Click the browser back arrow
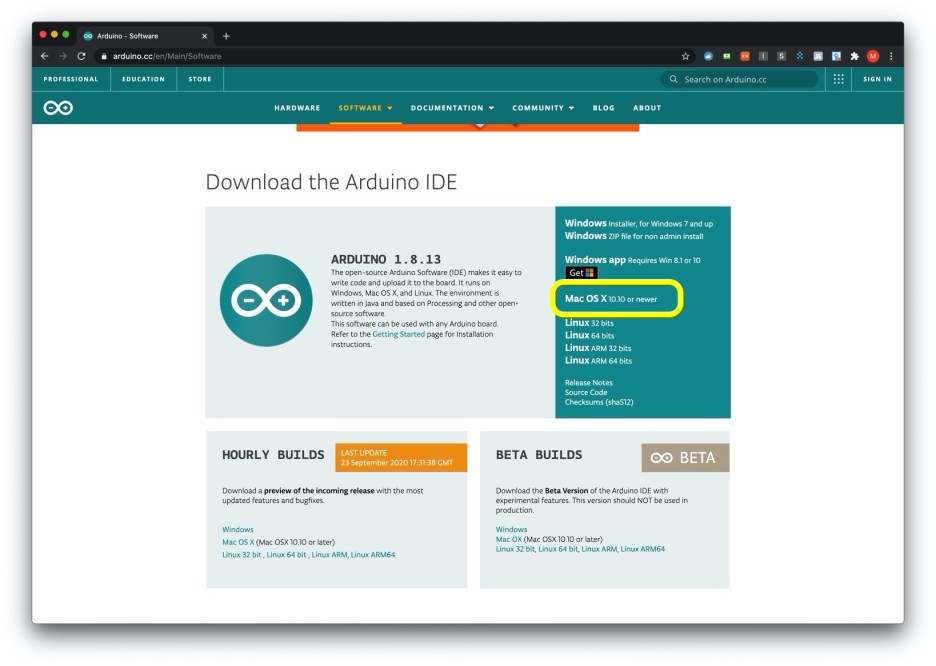 tap(45, 56)
